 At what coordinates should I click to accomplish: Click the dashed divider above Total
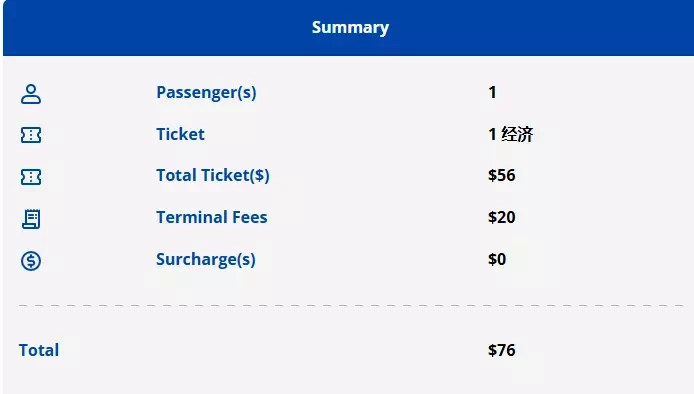[x=351, y=305]
